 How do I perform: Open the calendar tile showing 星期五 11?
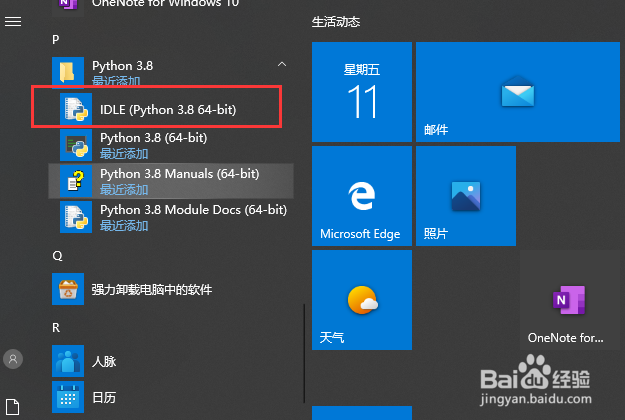coord(362,92)
